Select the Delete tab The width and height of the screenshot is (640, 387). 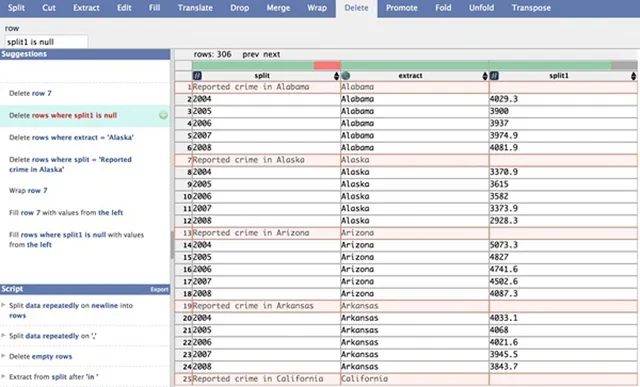356,8
